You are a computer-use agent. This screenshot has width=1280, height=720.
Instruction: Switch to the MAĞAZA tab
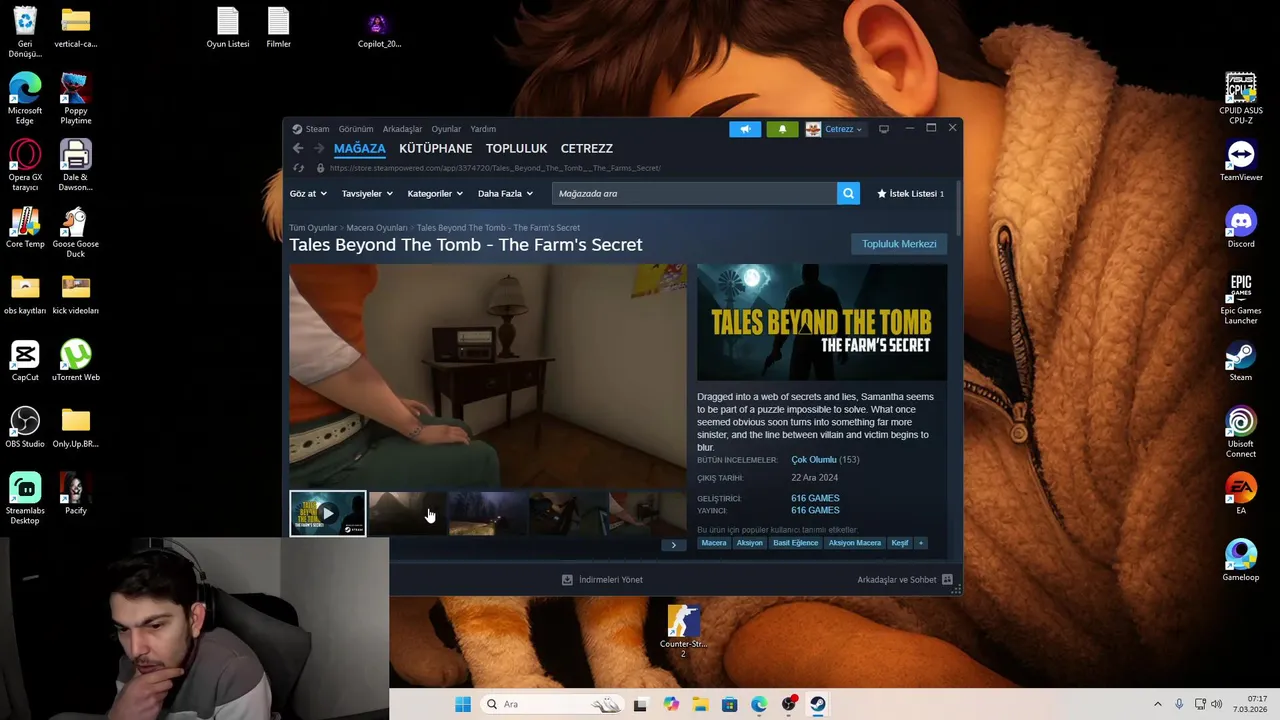360,148
